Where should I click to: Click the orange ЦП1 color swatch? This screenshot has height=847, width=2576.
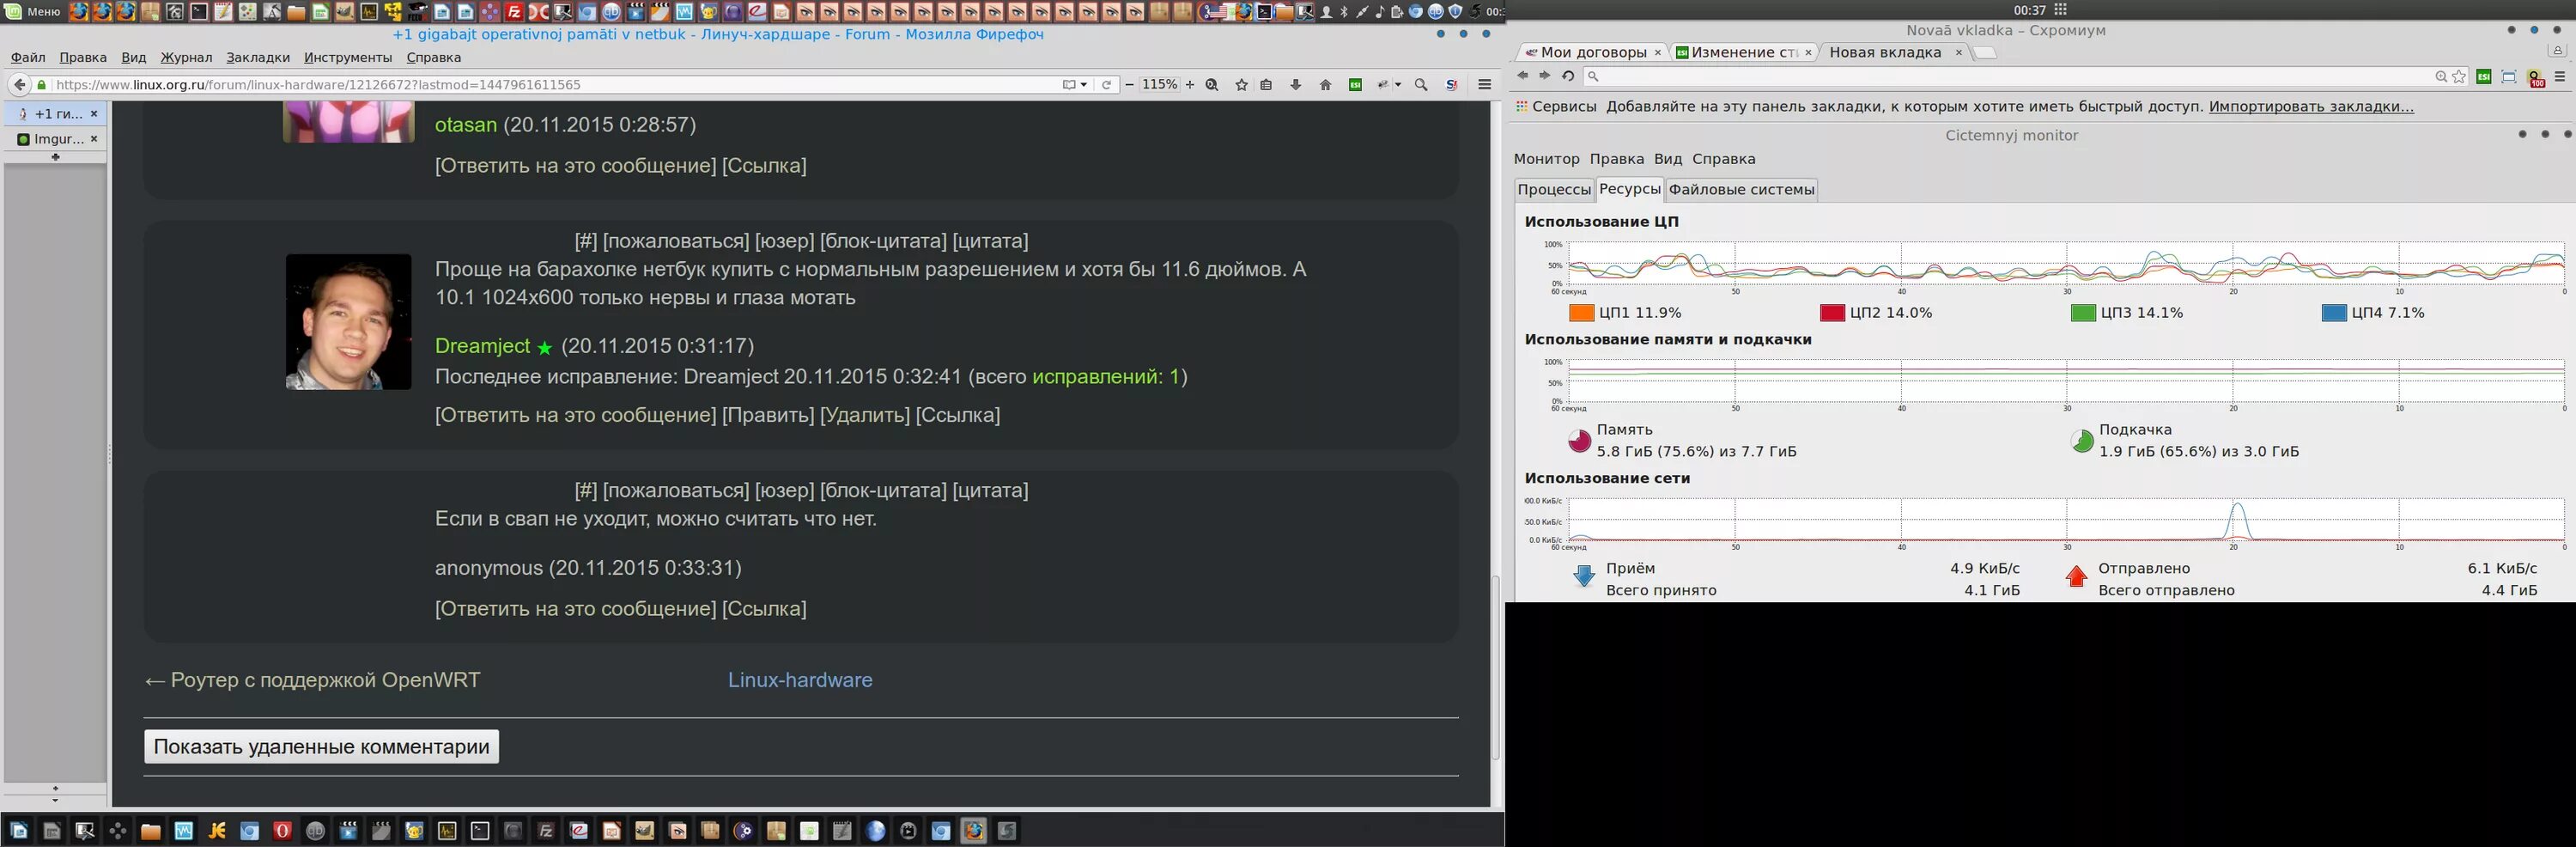pos(1581,313)
